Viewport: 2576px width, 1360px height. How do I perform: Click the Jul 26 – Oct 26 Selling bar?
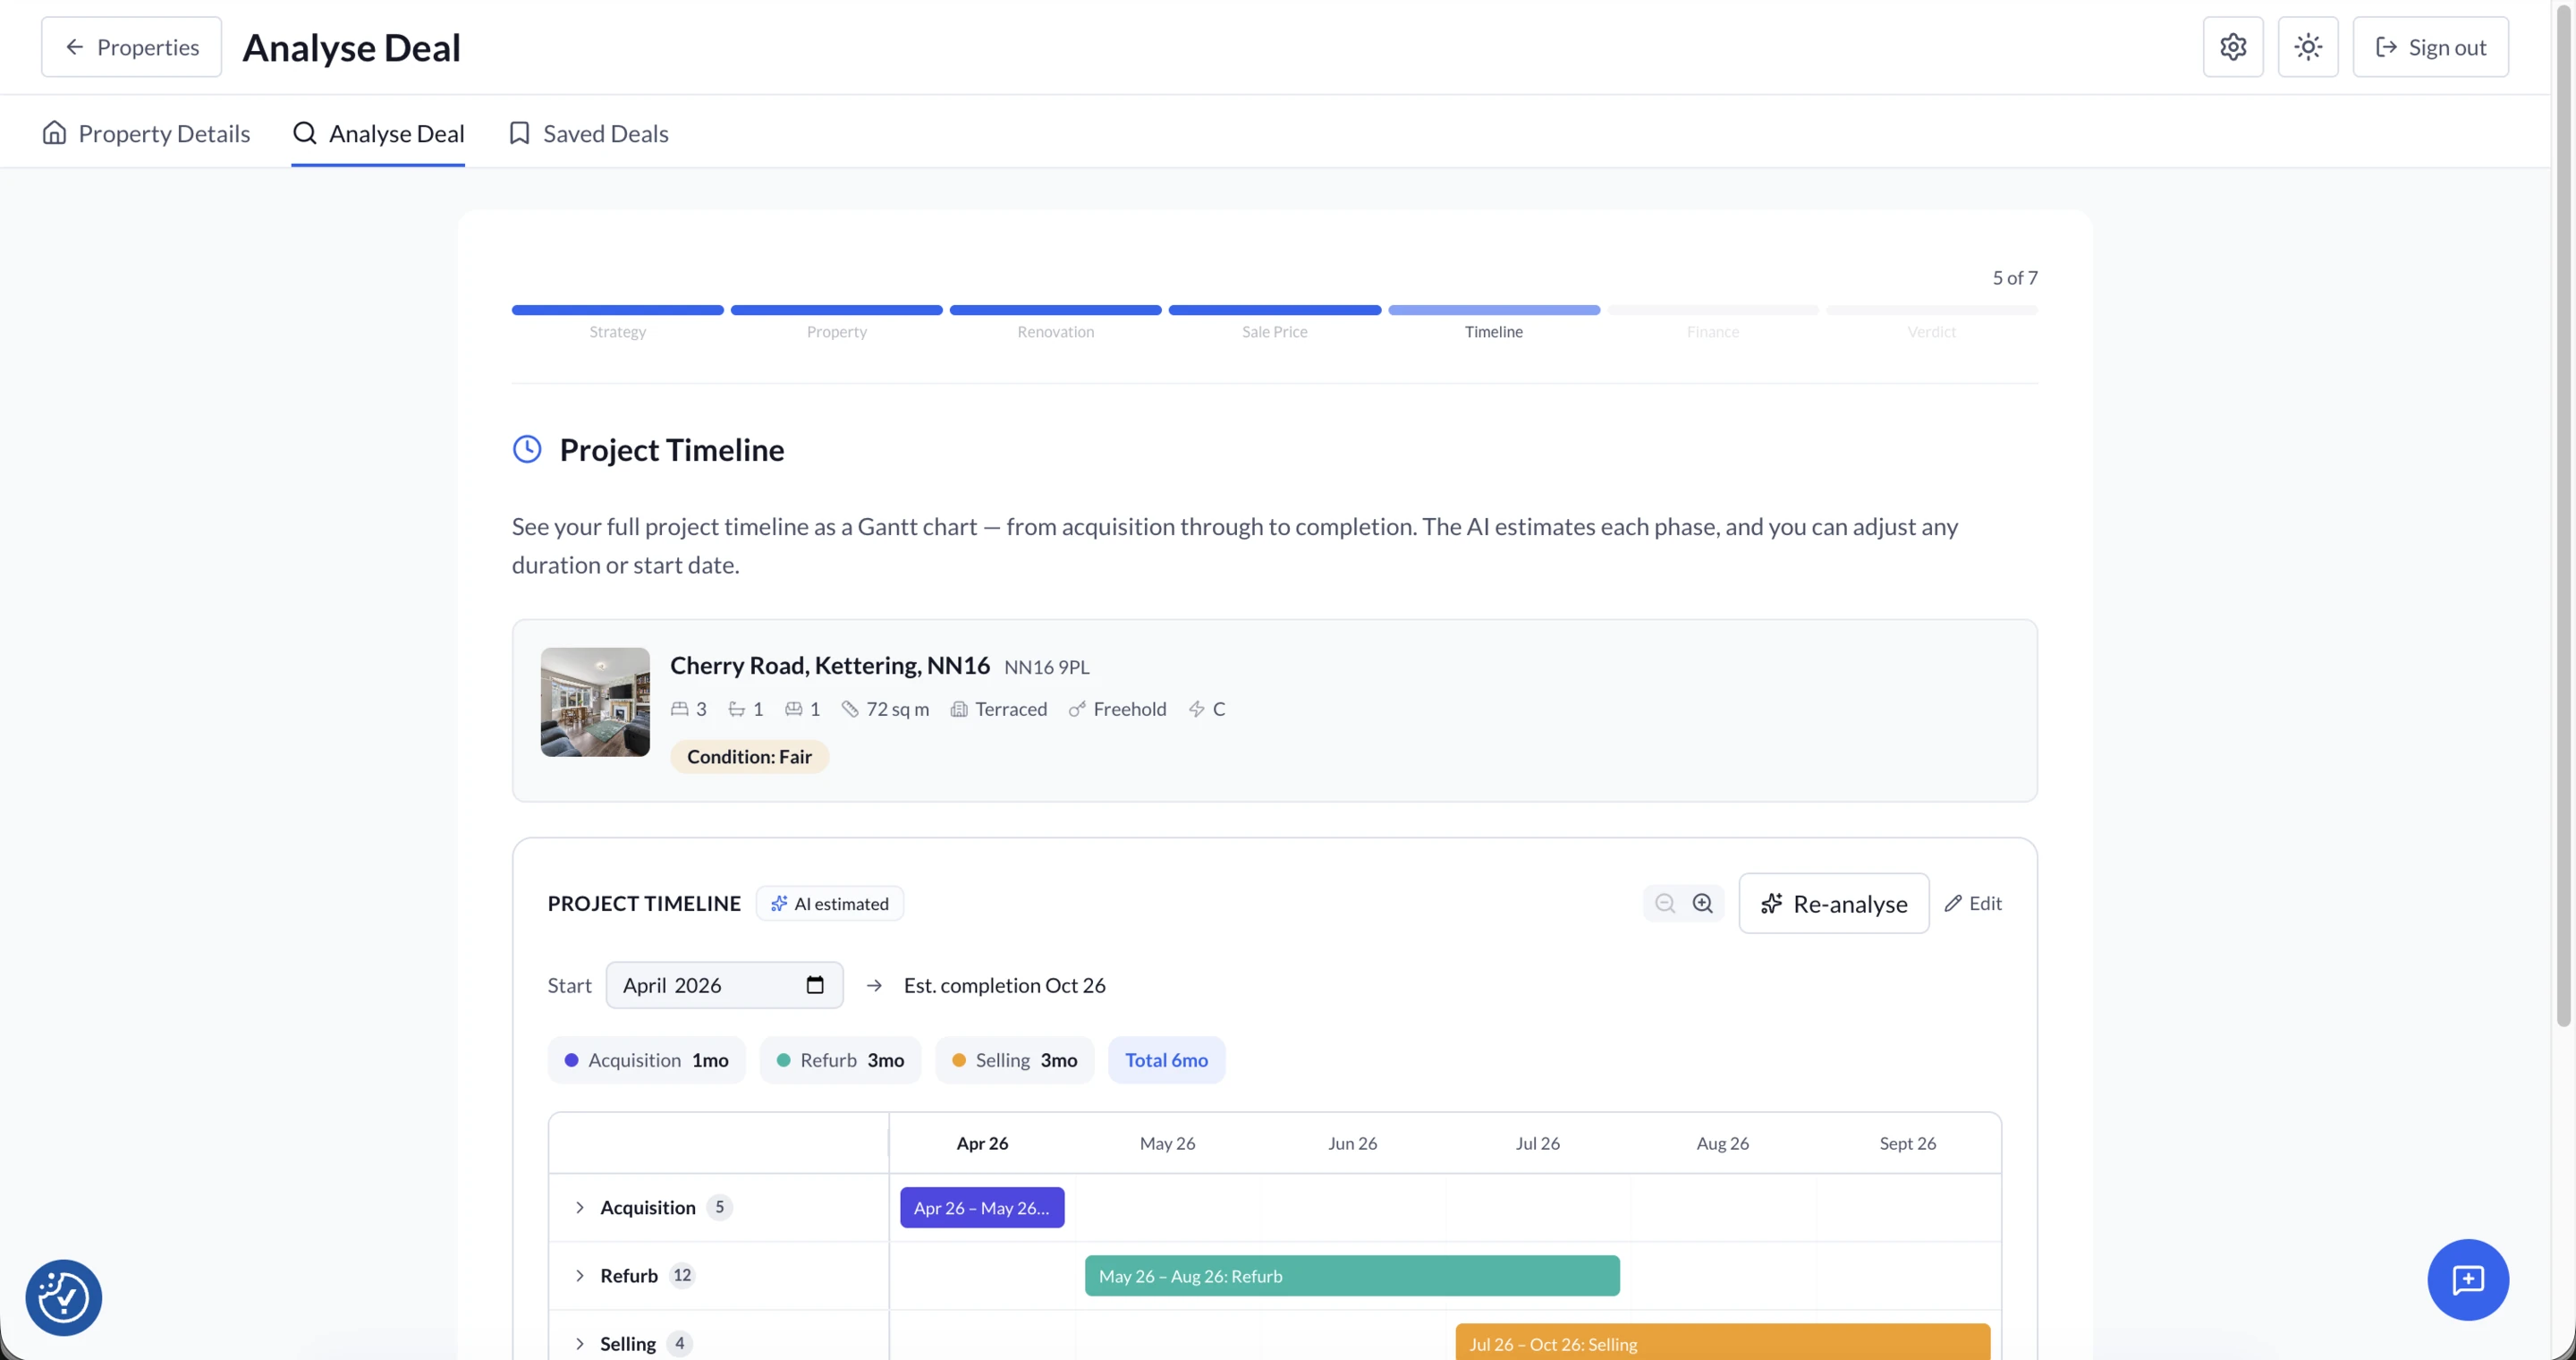click(1722, 1342)
